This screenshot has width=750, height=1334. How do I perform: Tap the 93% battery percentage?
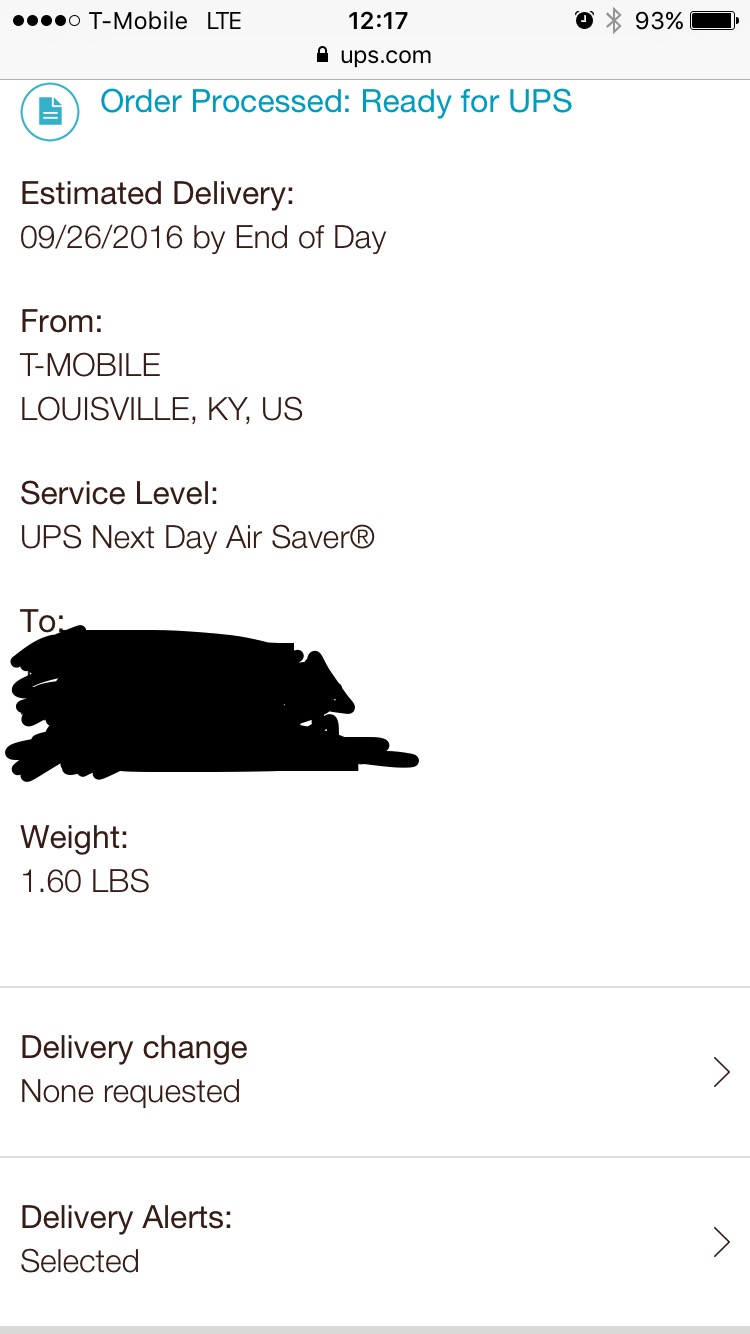point(659,20)
